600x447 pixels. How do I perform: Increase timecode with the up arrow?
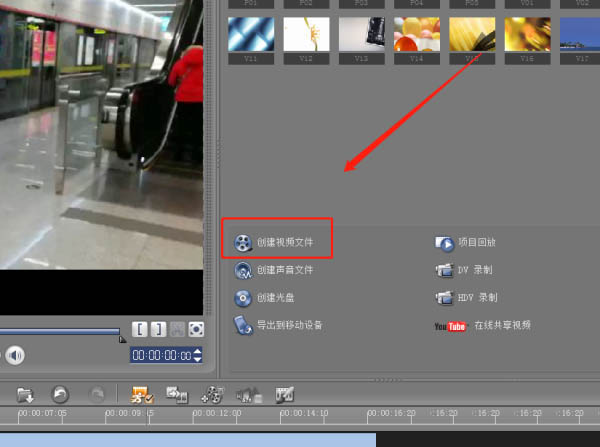point(197,351)
